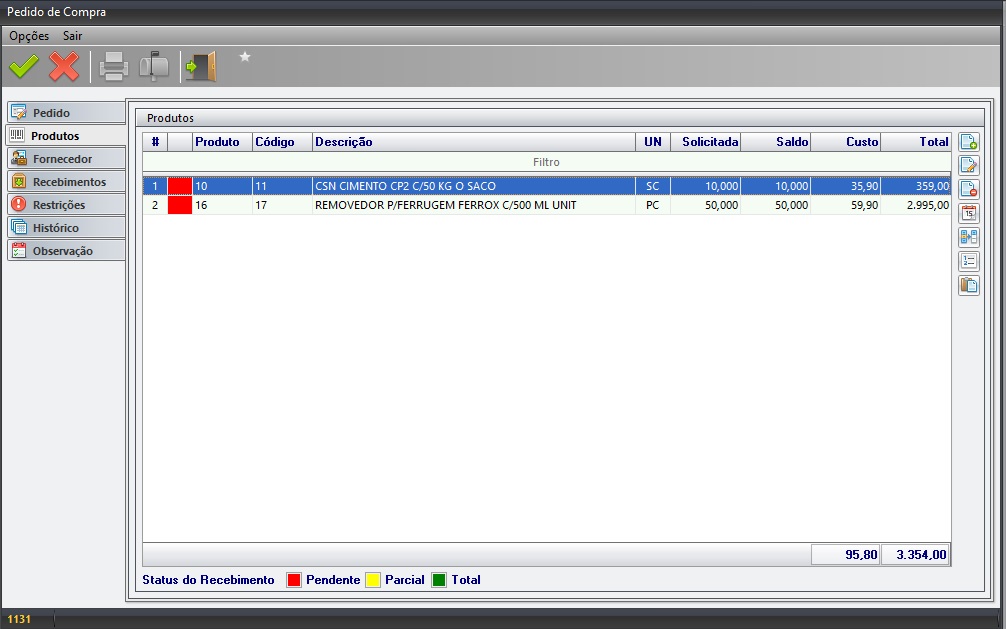The image size is (1006, 629).
Task: Open the calendar date icon
Action: pos(968,213)
